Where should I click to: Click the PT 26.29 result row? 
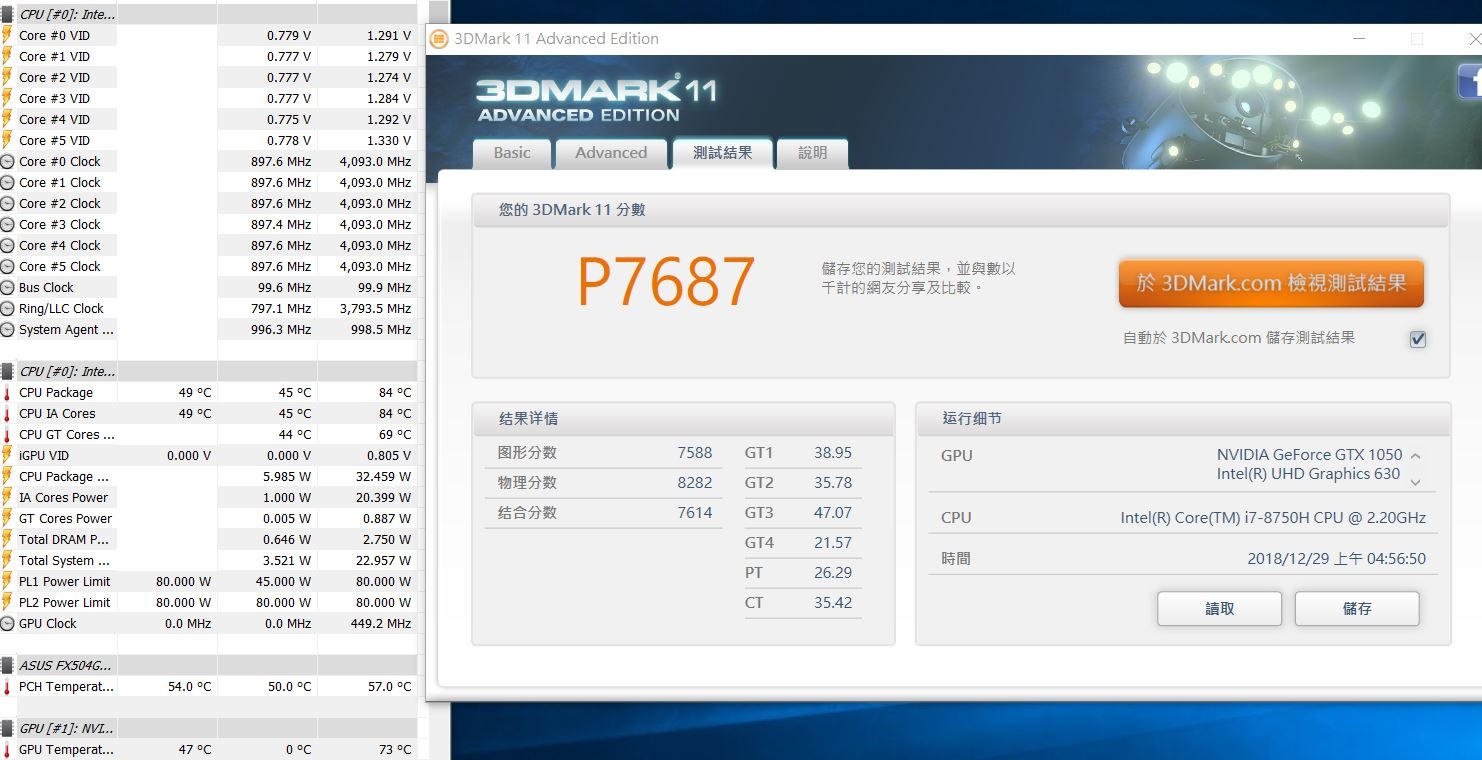pyautogui.click(x=802, y=573)
